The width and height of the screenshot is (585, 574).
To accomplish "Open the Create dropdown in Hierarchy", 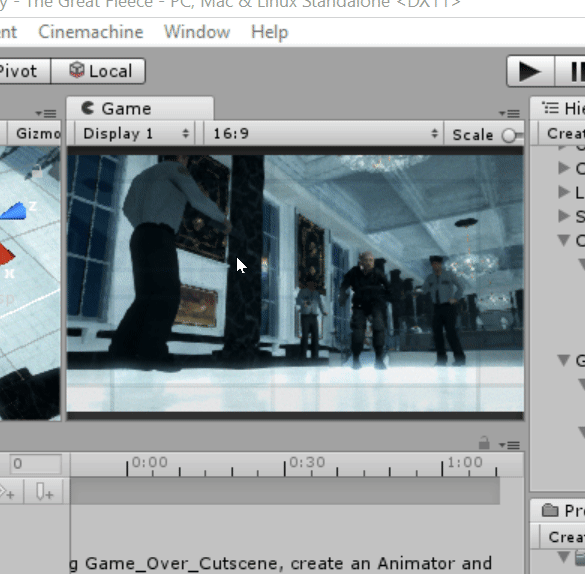I will [x=562, y=133].
